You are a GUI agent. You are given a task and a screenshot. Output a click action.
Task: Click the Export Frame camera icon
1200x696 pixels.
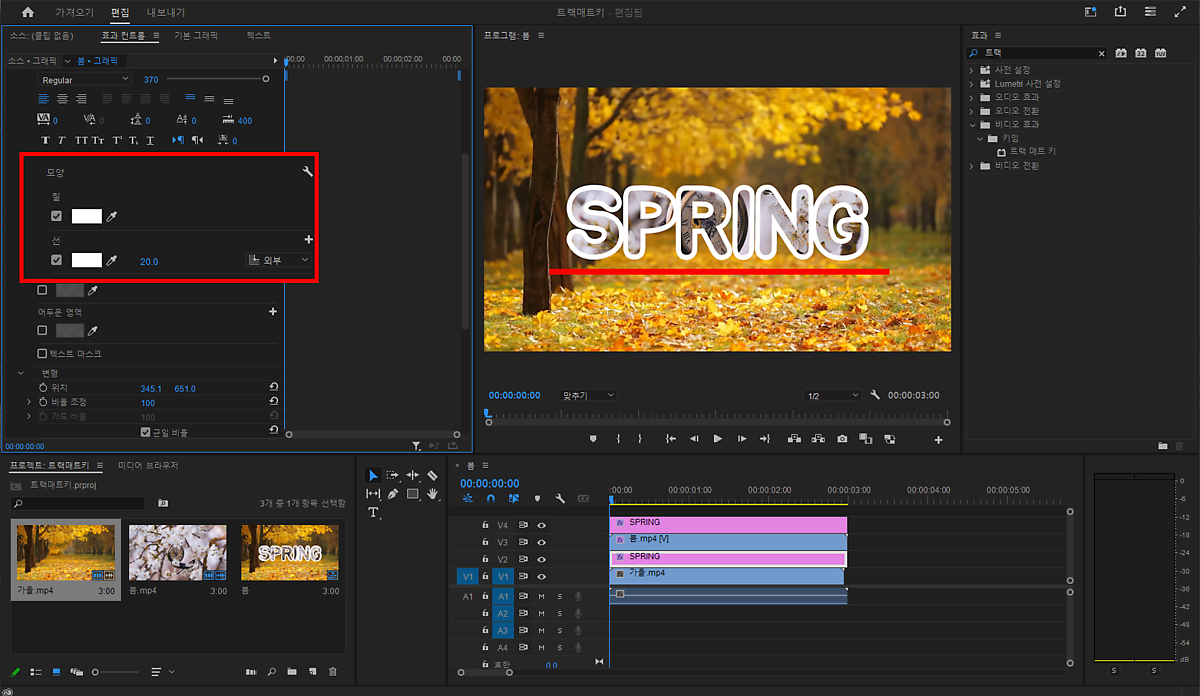842,438
